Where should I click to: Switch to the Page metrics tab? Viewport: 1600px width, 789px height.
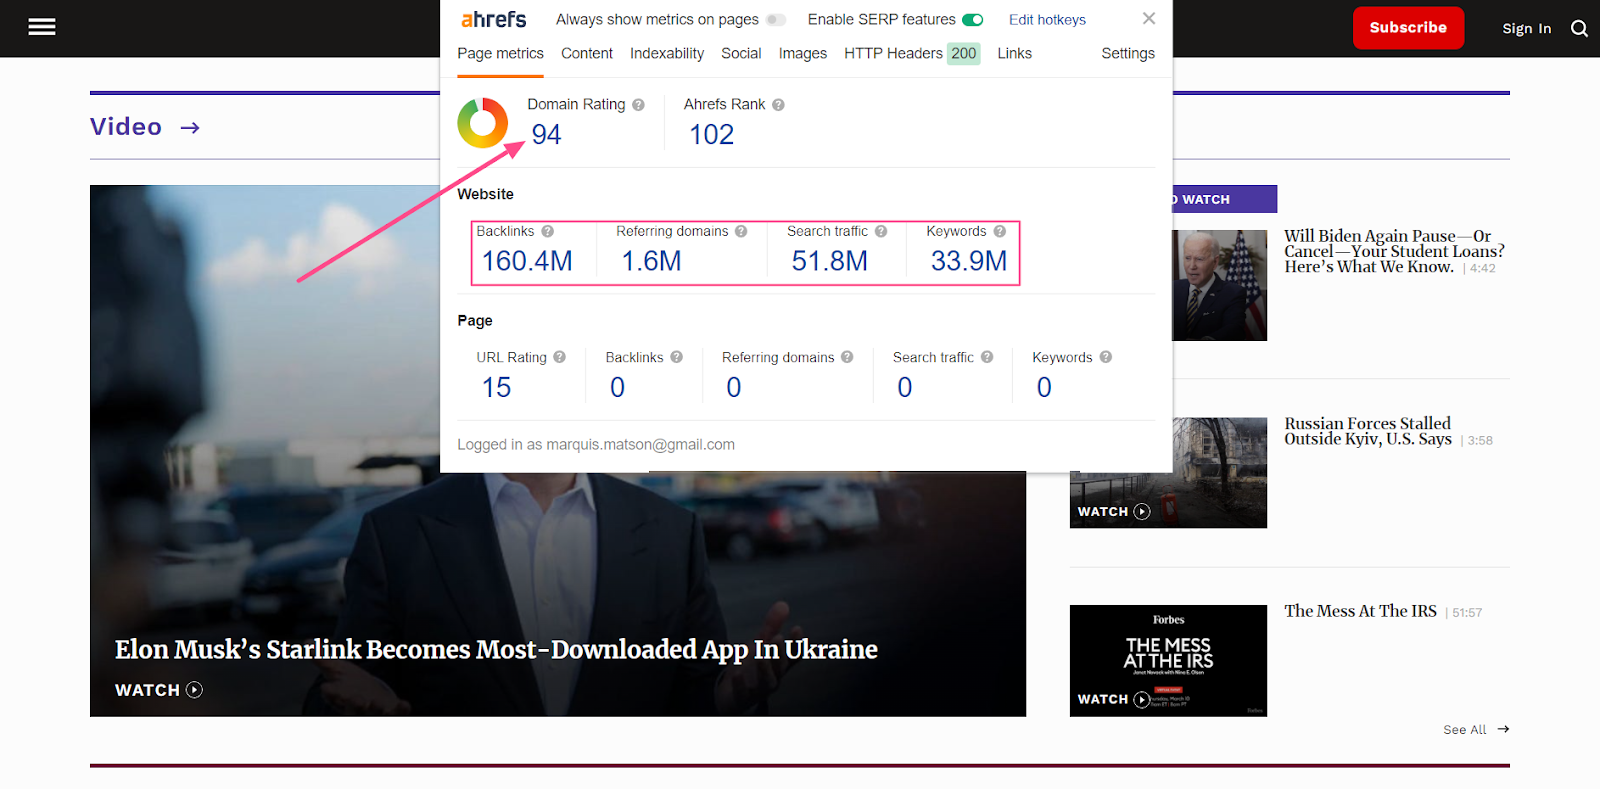(x=500, y=53)
